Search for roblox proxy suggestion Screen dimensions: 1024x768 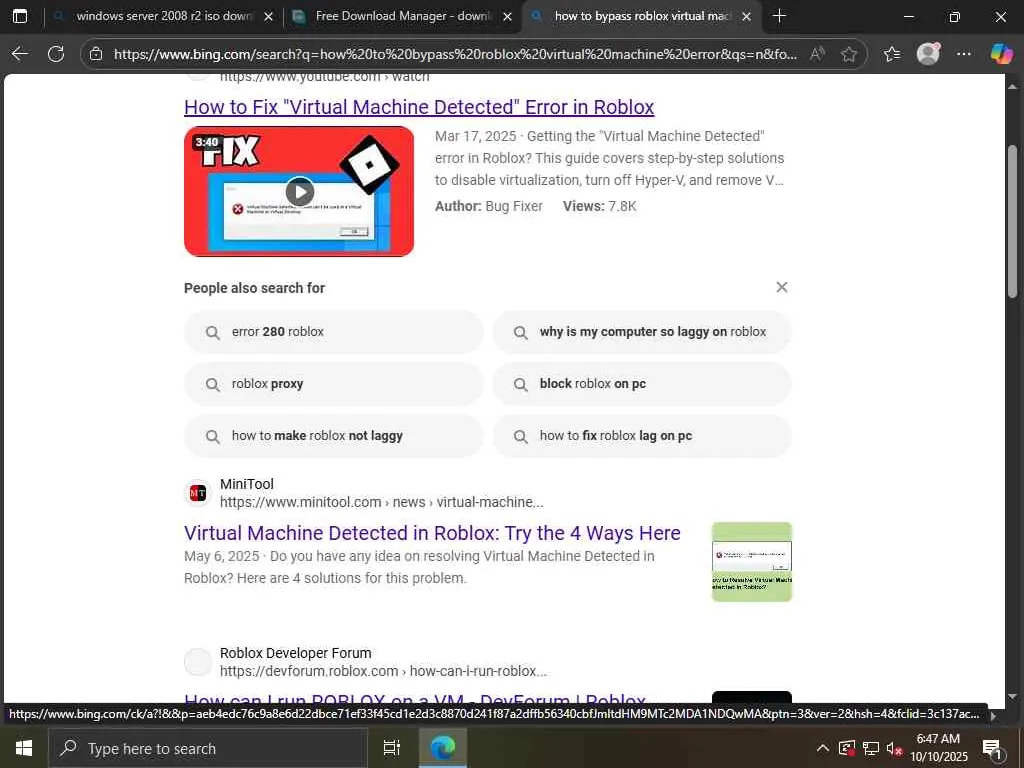334,384
